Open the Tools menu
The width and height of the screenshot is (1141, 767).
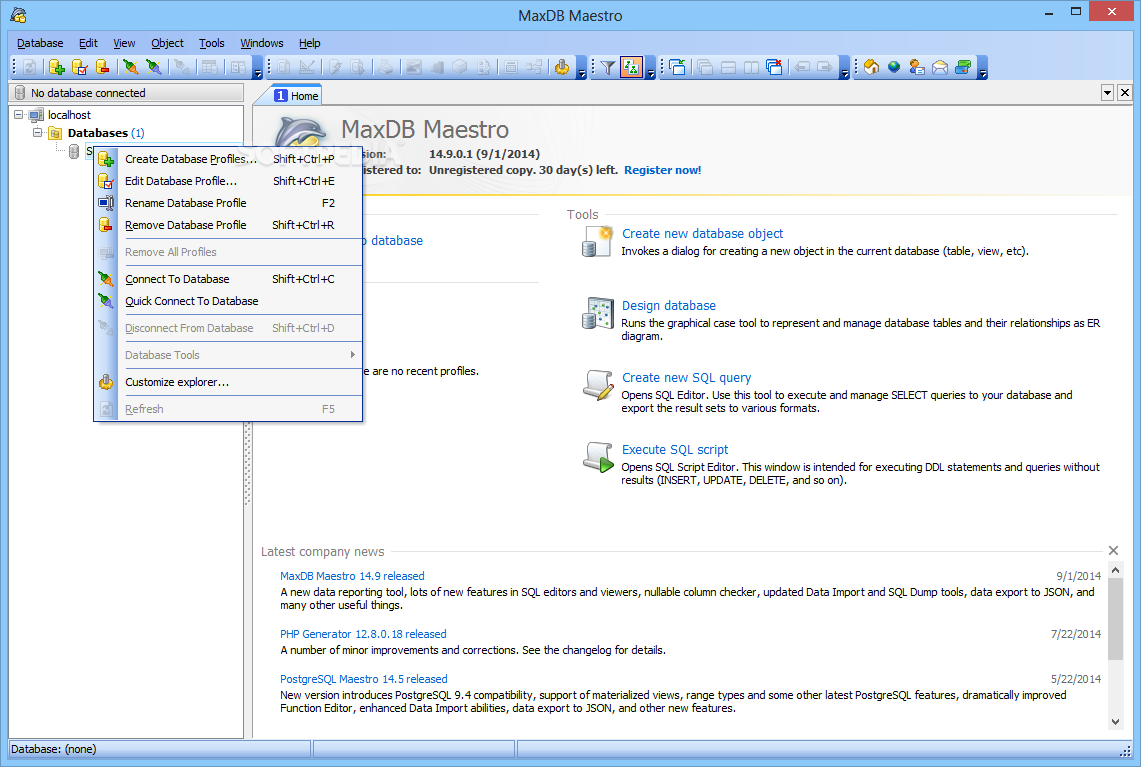[x=212, y=43]
